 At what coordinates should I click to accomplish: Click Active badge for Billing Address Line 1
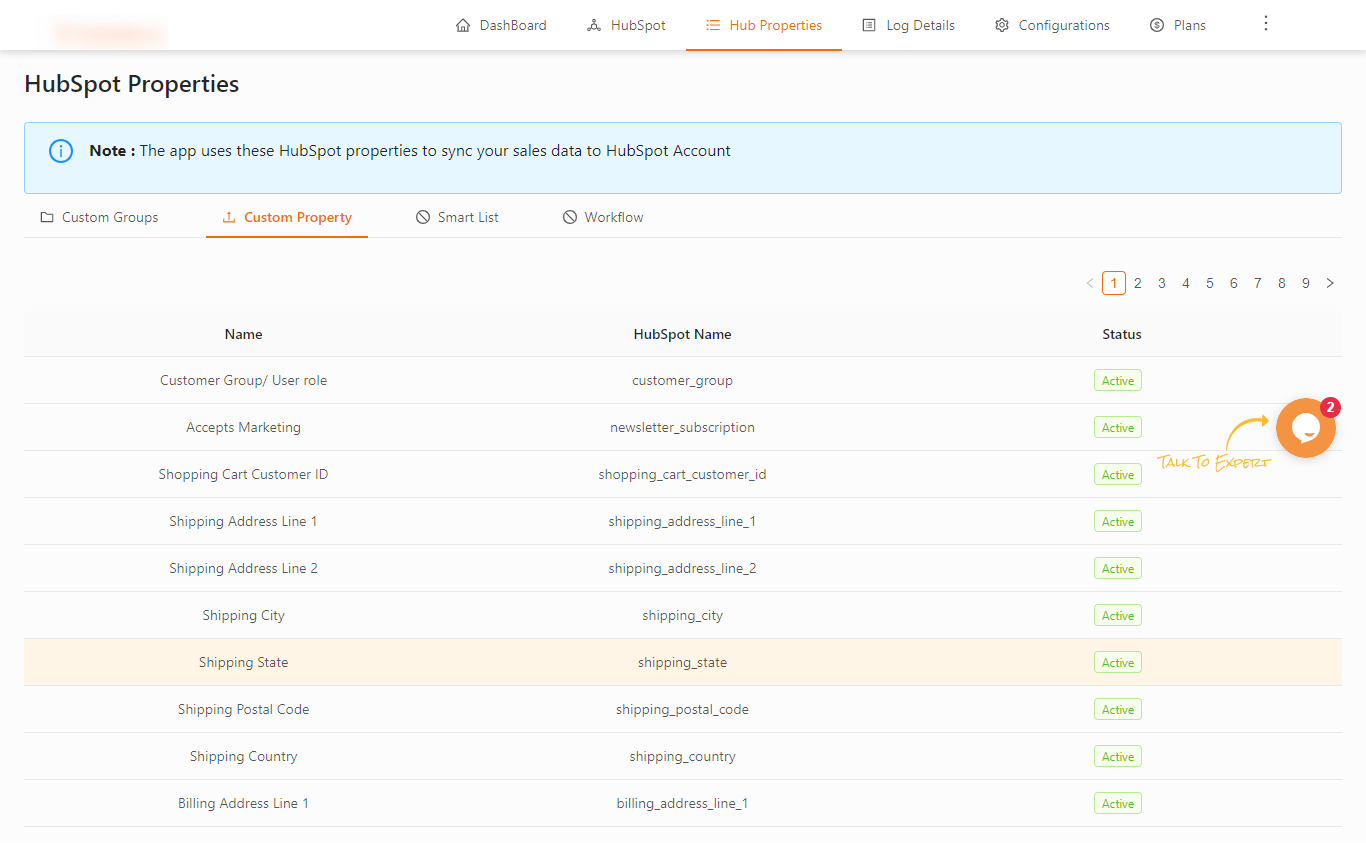(x=1118, y=803)
